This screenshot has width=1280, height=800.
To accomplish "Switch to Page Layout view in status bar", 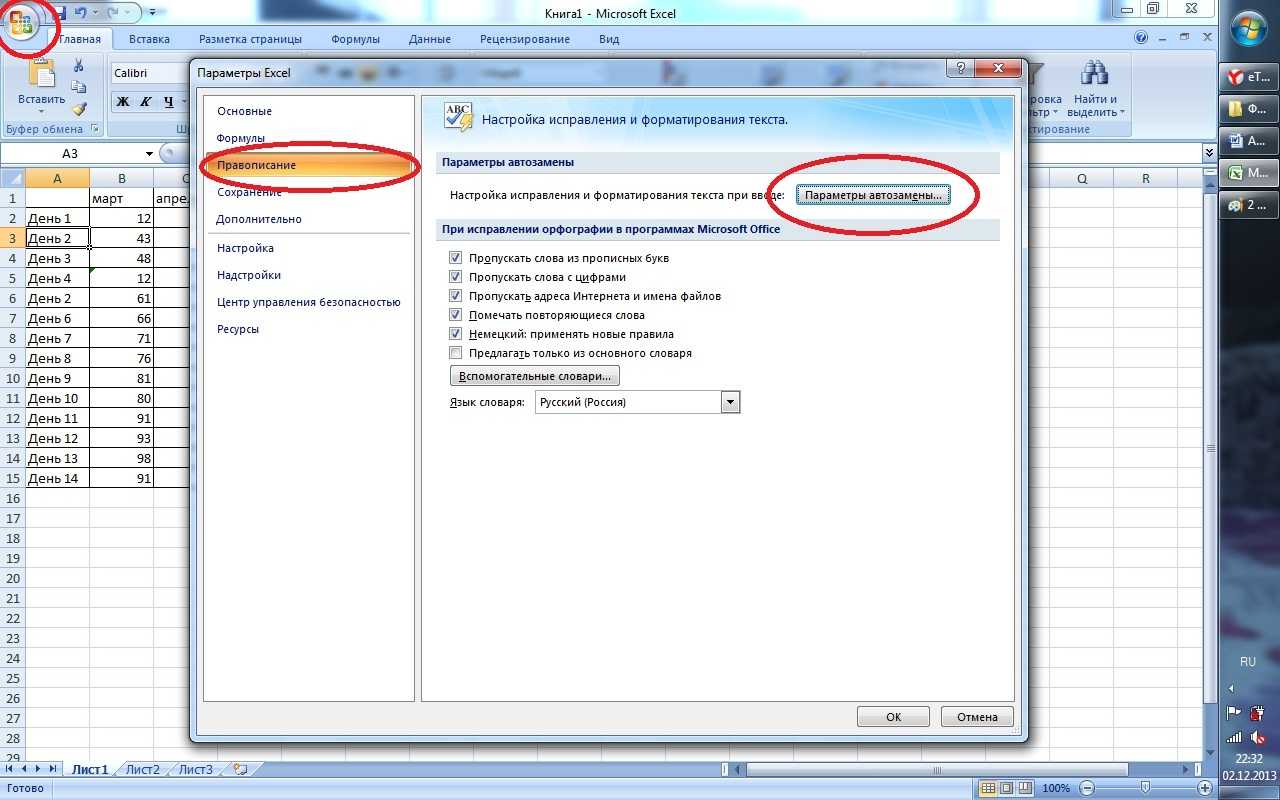I will pyautogui.click(x=1006, y=788).
